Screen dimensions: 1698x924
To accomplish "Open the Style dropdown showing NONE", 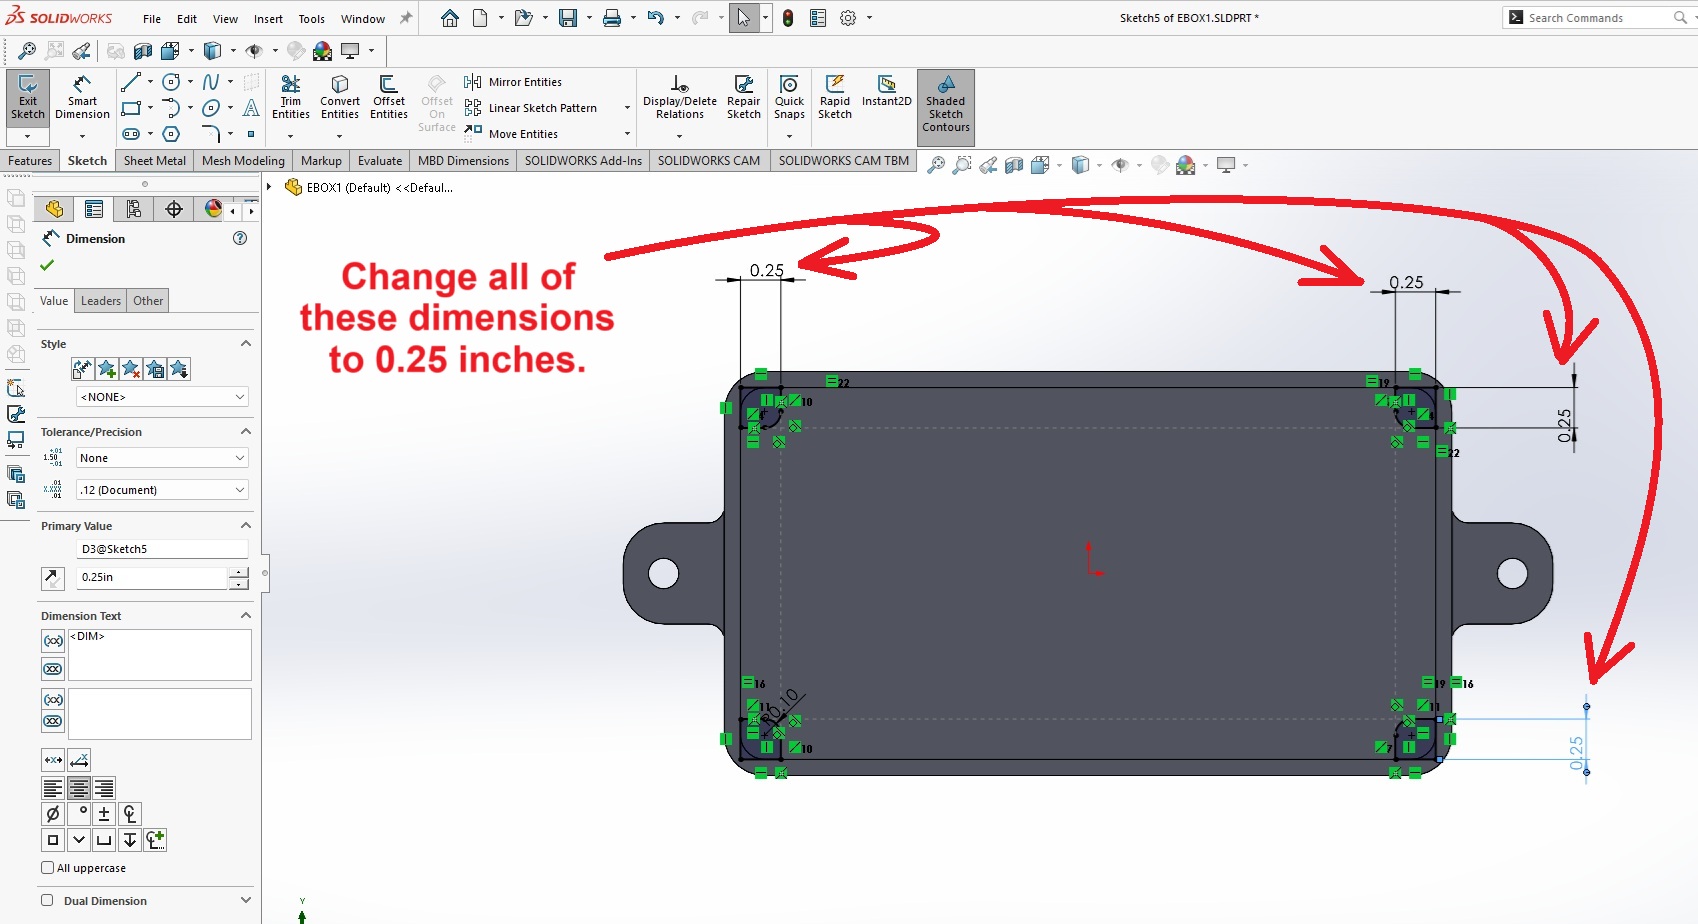I will click(x=162, y=397).
